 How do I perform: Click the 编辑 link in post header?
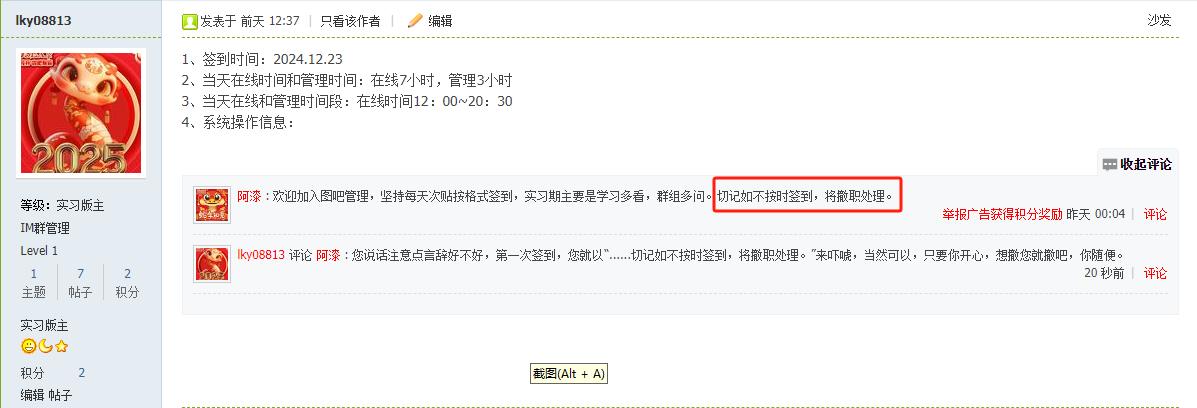[x=440, y=21]
